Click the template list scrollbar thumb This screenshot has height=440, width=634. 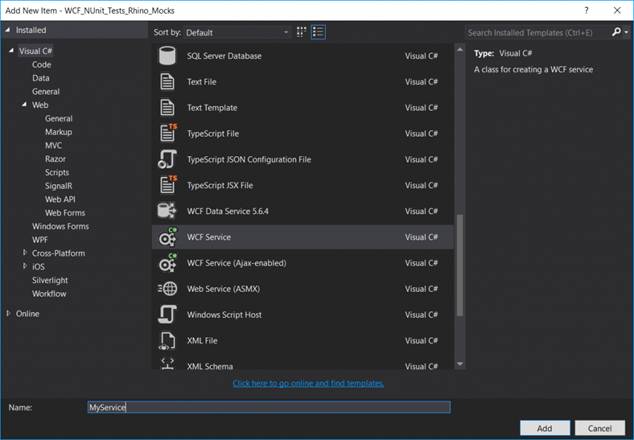tap(460, 265)
